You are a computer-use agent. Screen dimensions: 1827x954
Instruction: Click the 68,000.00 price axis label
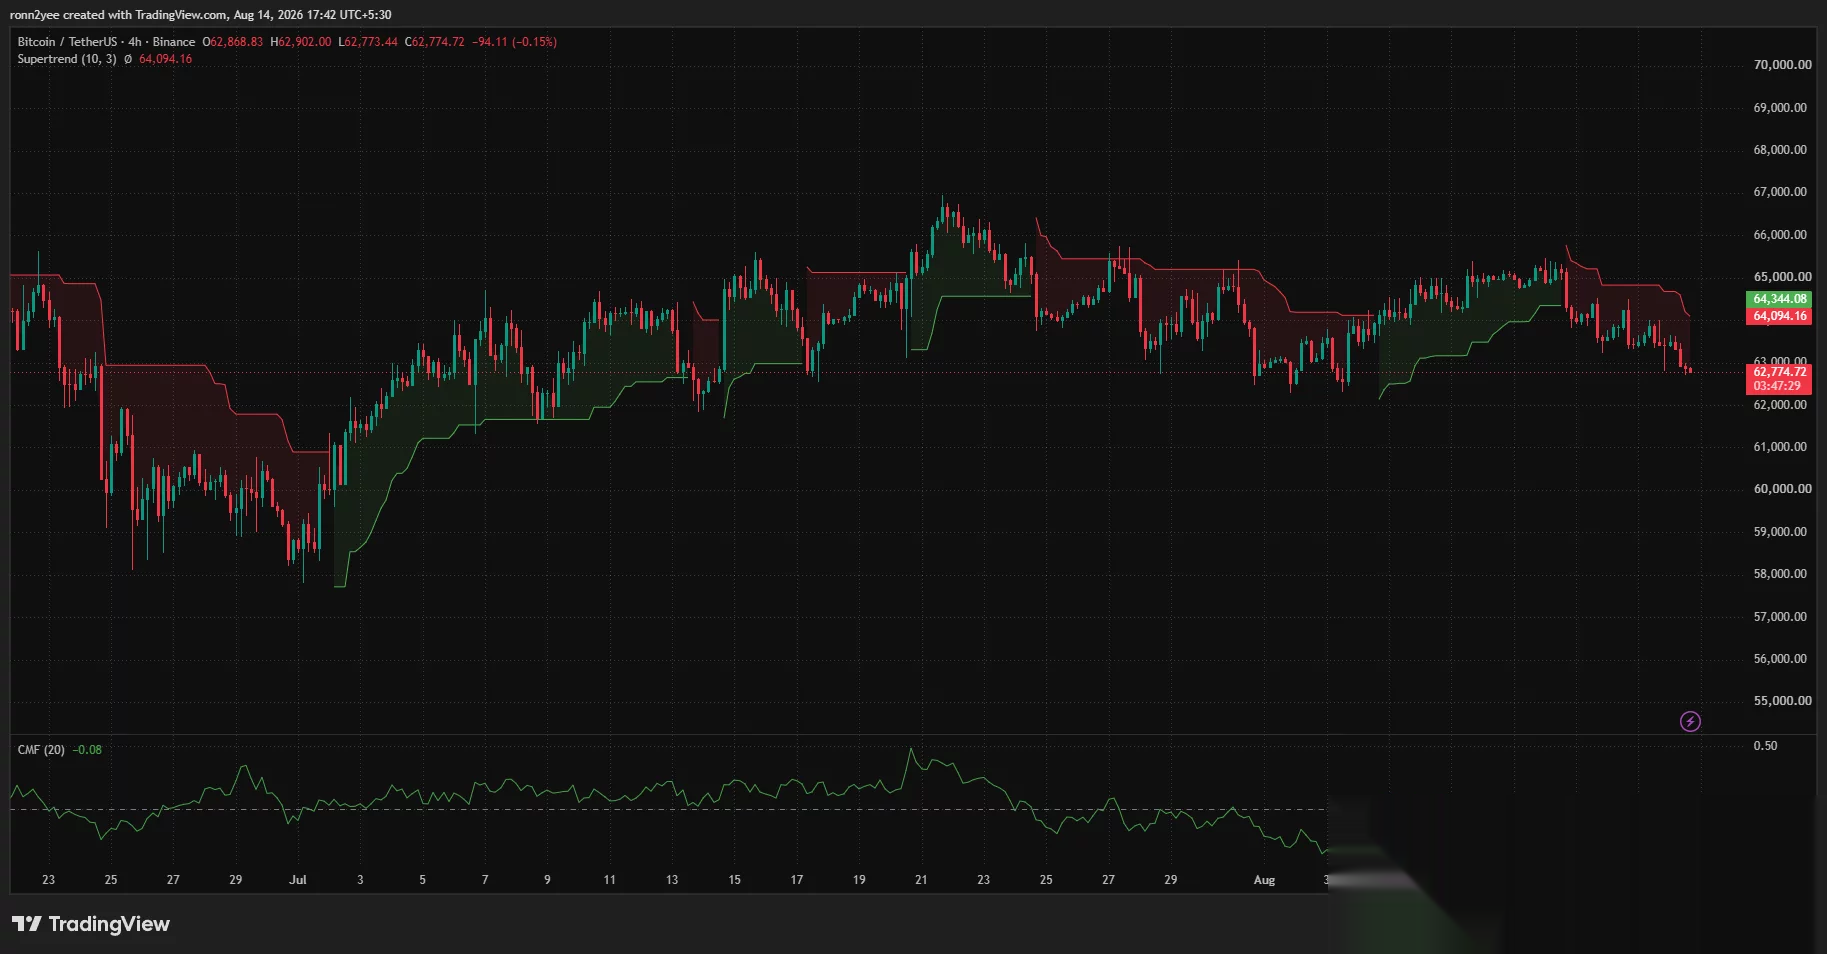pyautogui.click(x=1780, y=150)
